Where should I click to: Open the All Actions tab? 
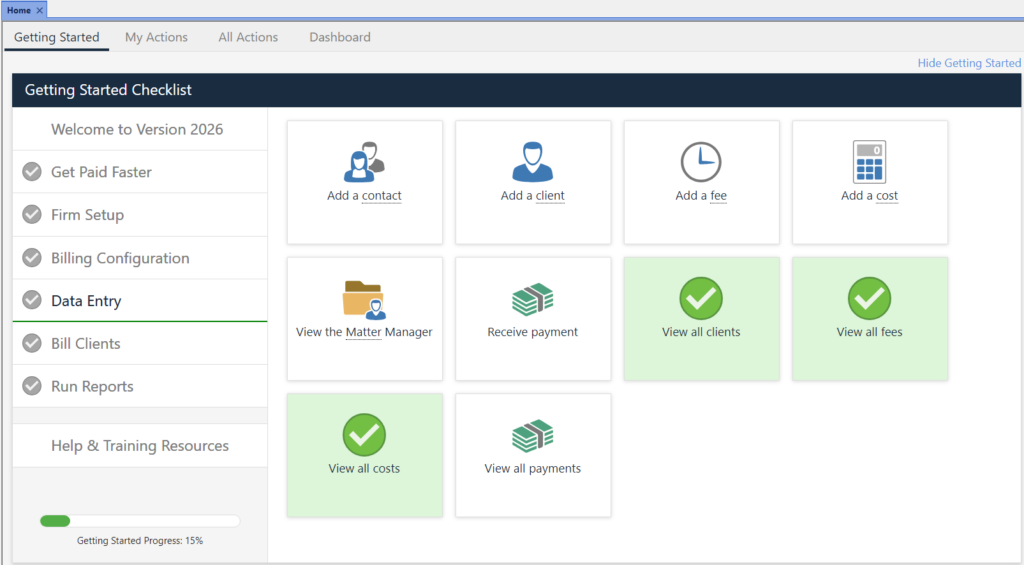click(x=248, y=37)
